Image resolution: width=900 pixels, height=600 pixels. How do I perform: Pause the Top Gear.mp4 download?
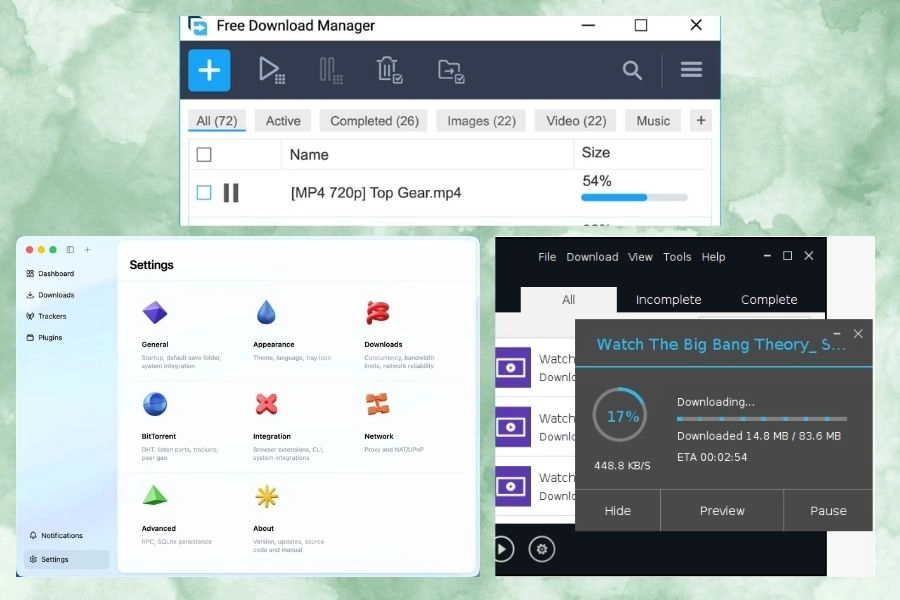tap(231, 193)
